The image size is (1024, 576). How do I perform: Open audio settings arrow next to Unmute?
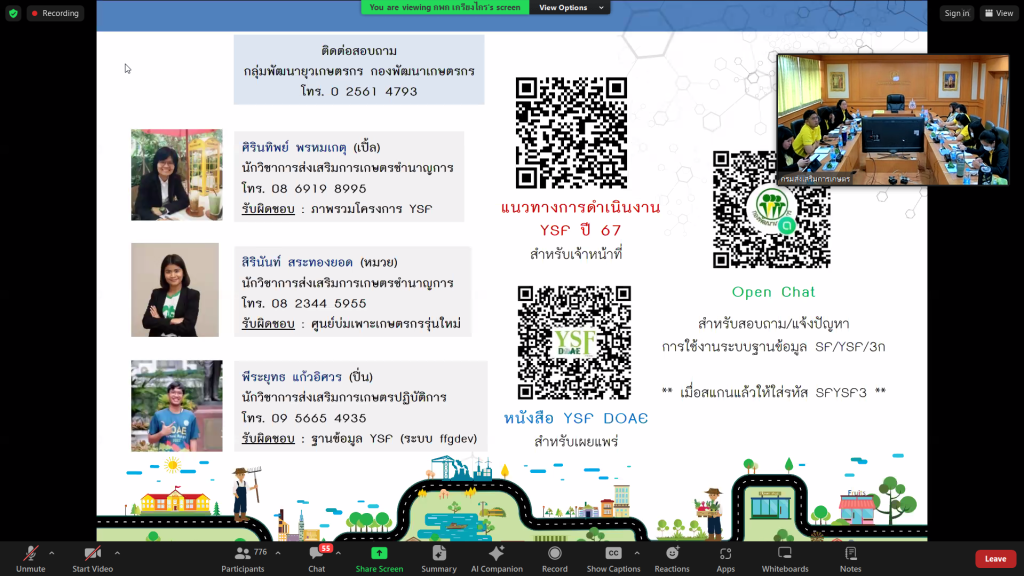tap(52, 553)
